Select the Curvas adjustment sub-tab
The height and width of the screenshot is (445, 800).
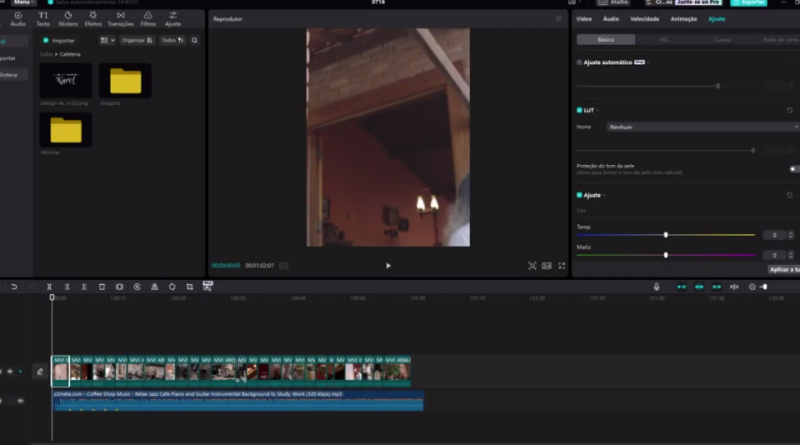[722, 39]
